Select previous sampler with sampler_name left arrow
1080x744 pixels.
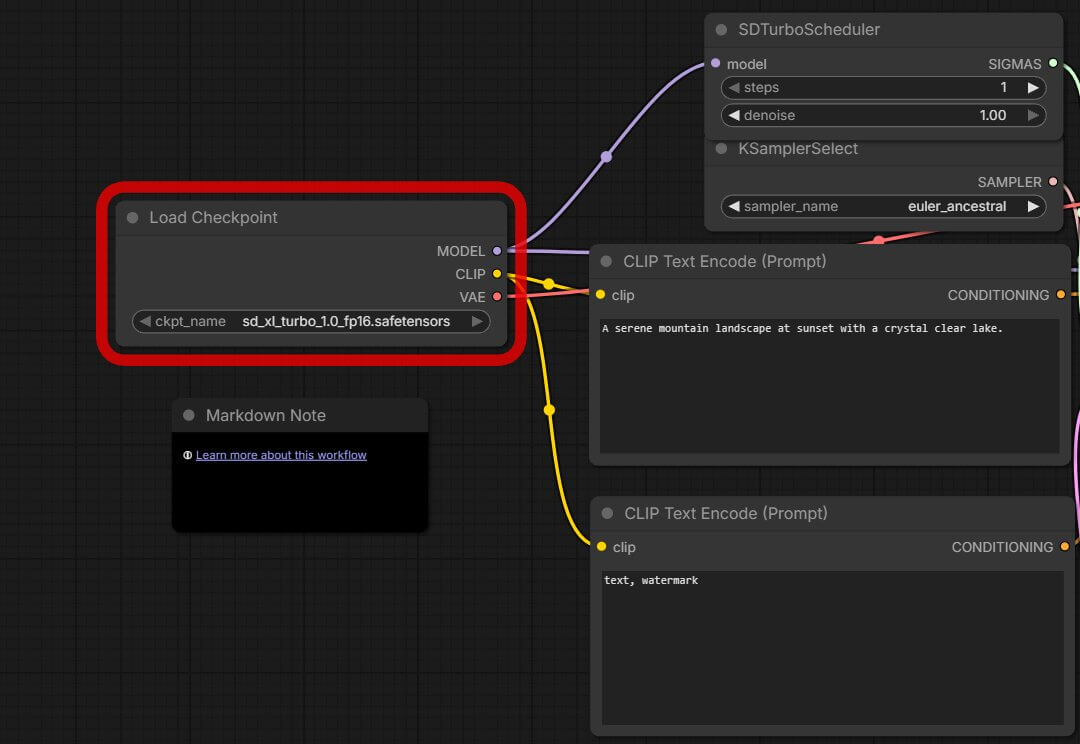734,207
